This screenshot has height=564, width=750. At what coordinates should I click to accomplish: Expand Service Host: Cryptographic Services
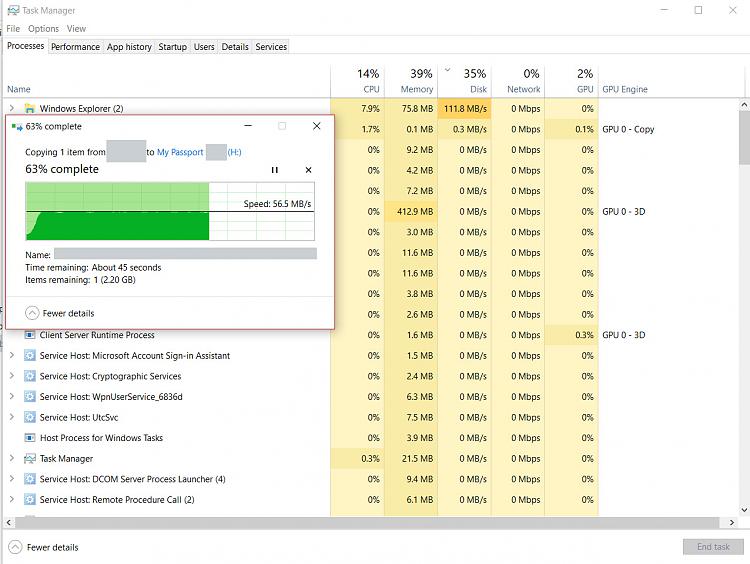(12, 376)
